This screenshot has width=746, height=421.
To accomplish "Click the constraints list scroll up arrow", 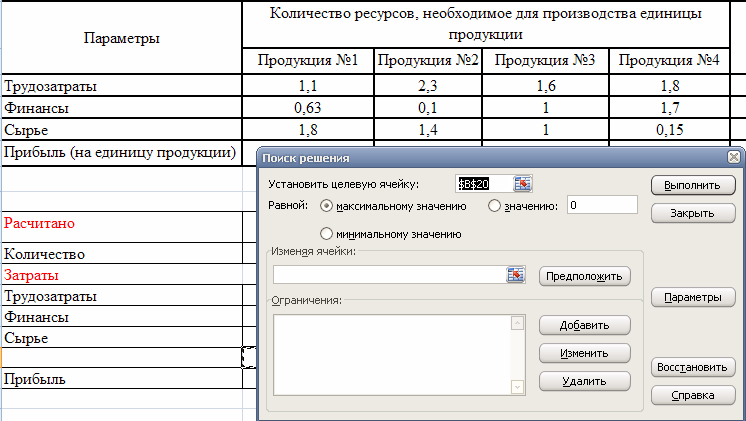I will 517,323.
